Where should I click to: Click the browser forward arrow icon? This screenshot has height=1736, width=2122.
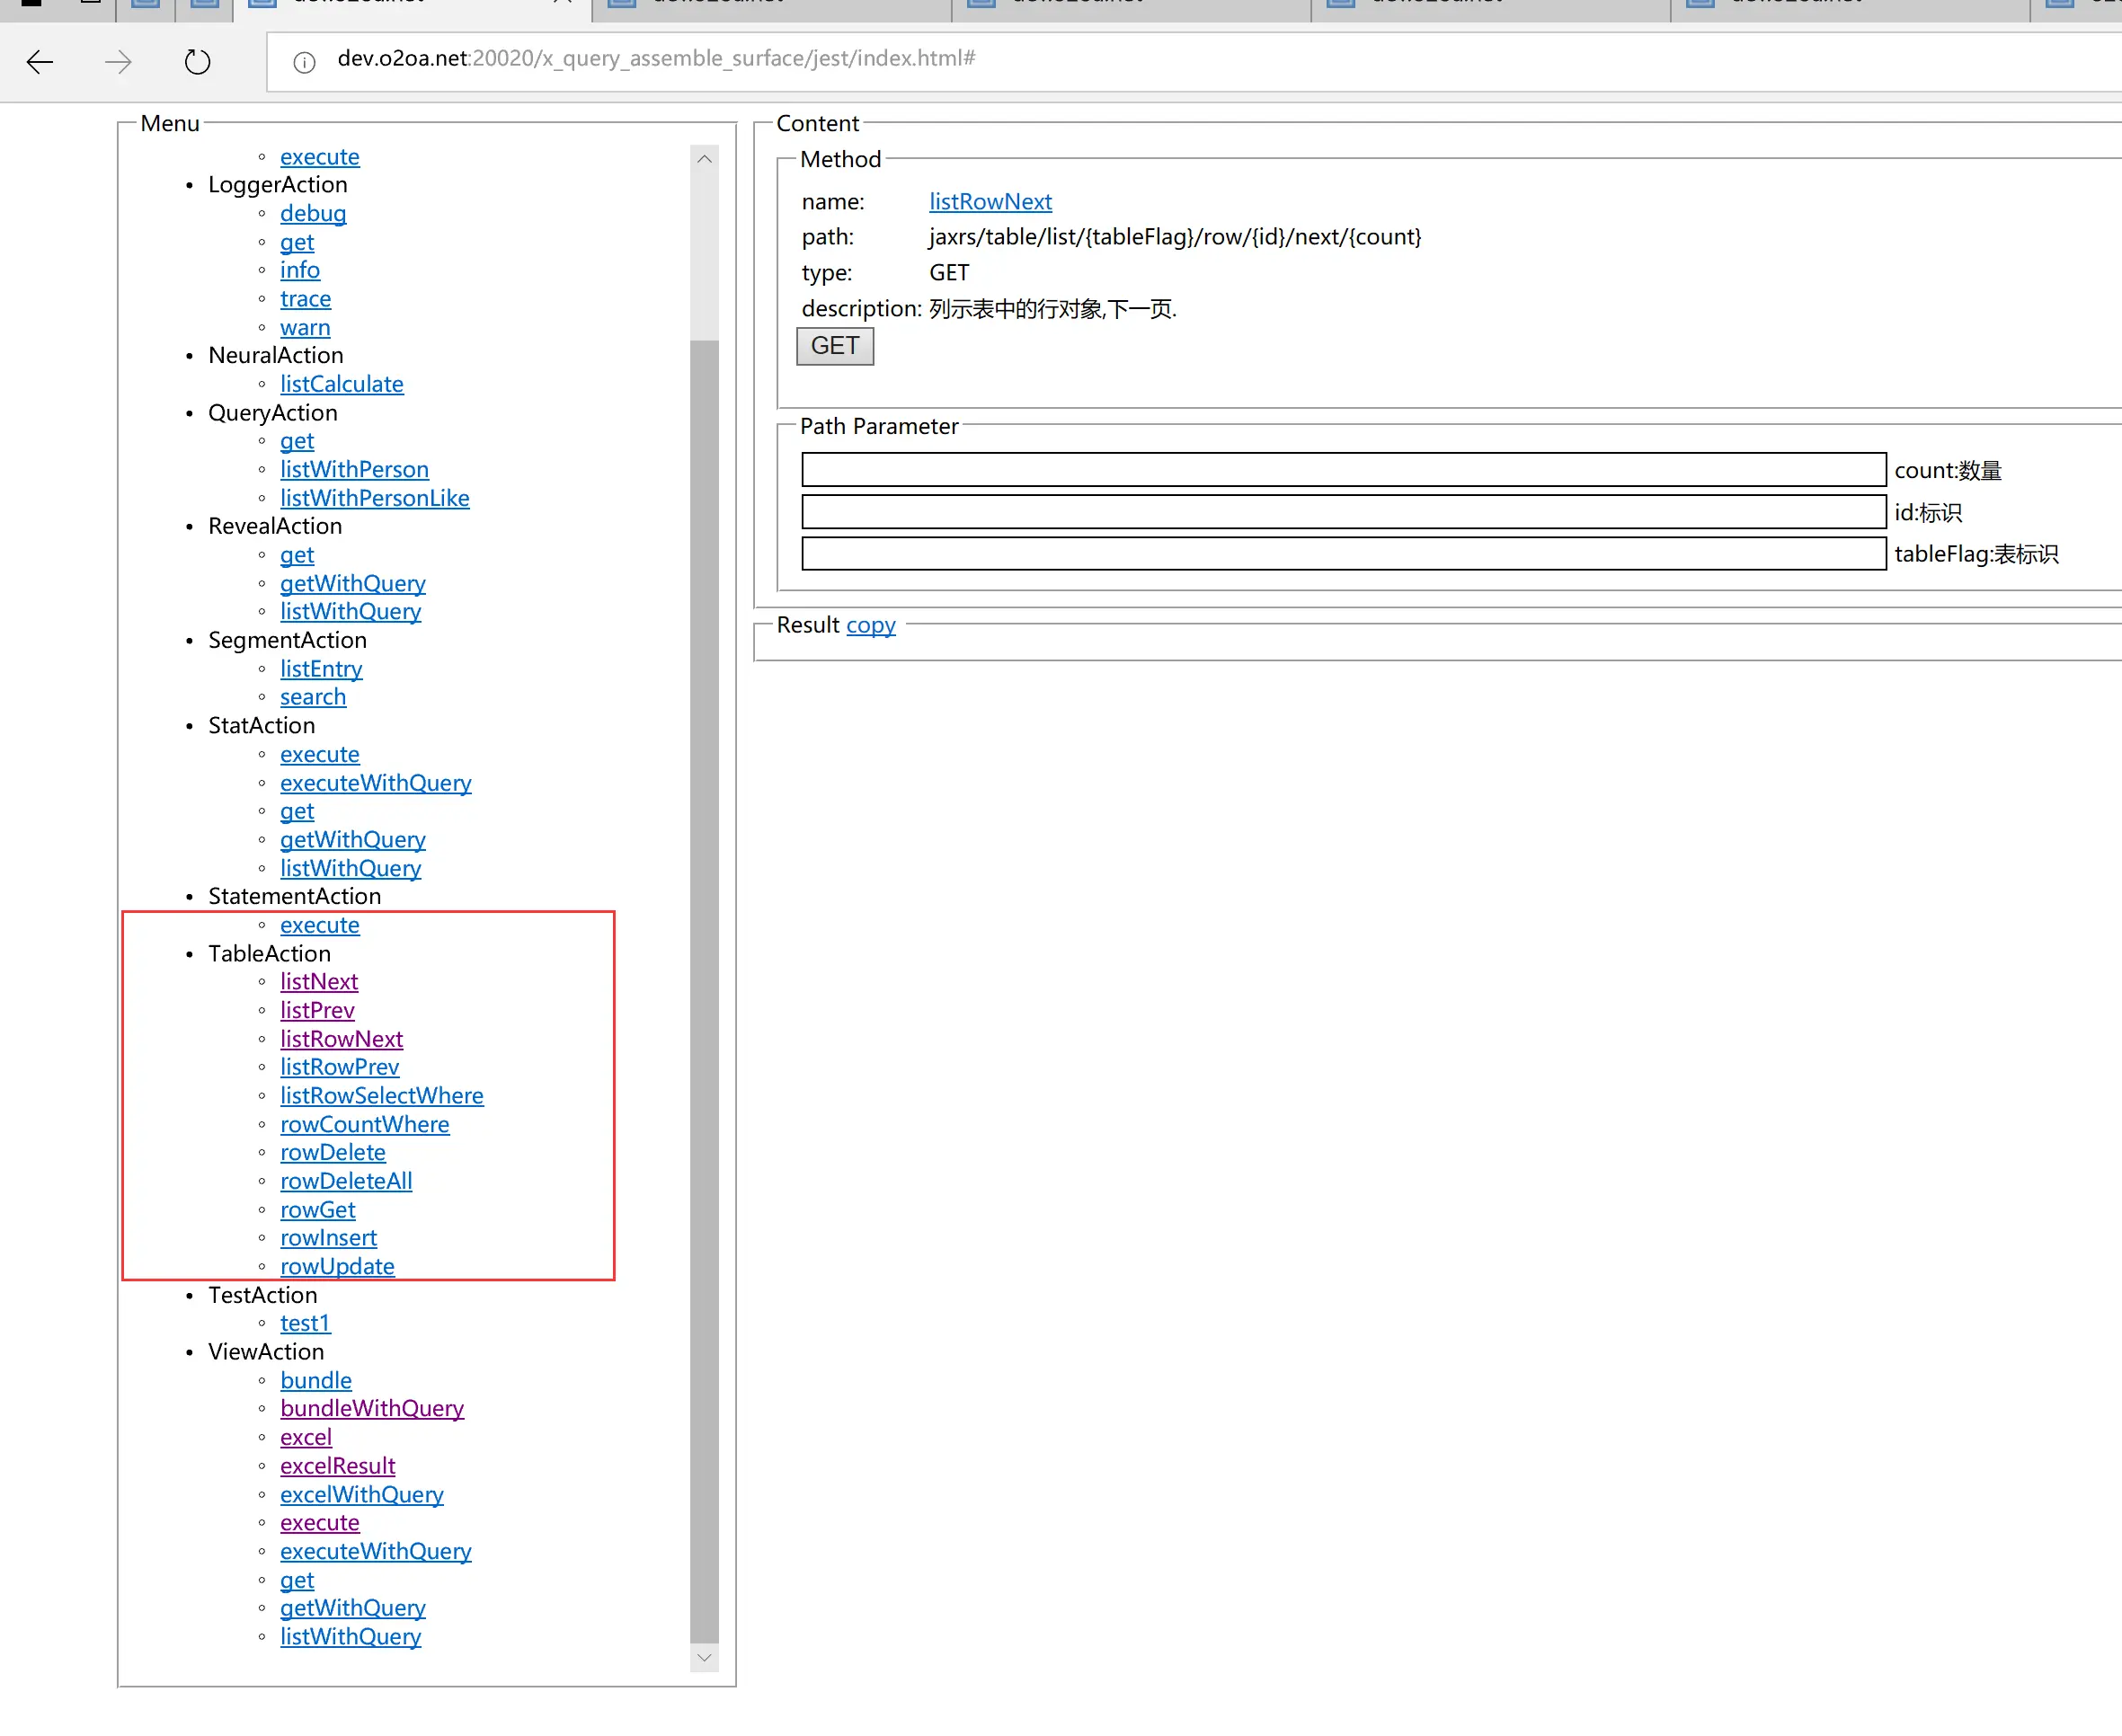[118, 62]
